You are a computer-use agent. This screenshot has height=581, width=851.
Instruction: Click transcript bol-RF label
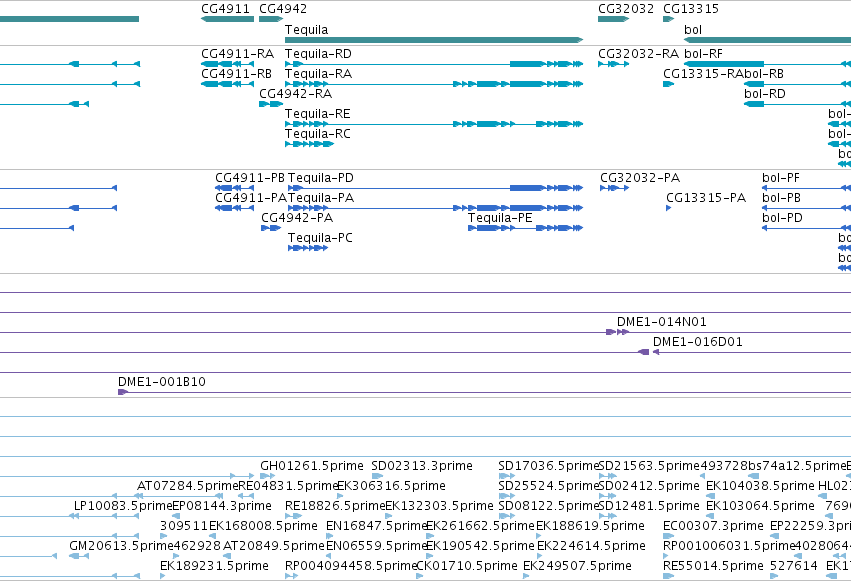[x=703, y=54]
